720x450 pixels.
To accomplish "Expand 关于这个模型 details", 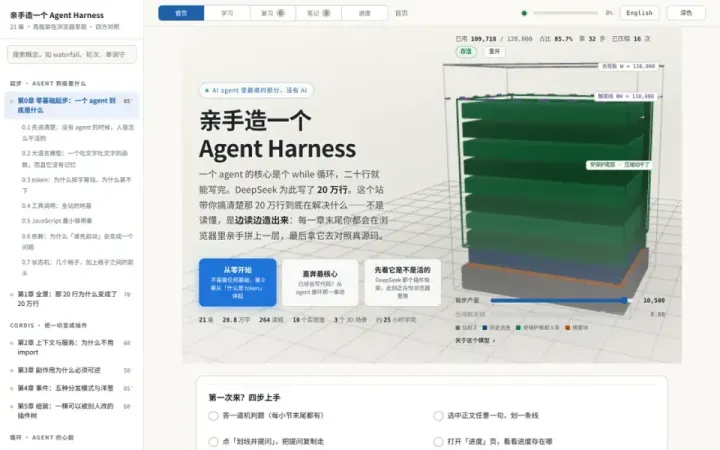I will [x=475, y=341].
